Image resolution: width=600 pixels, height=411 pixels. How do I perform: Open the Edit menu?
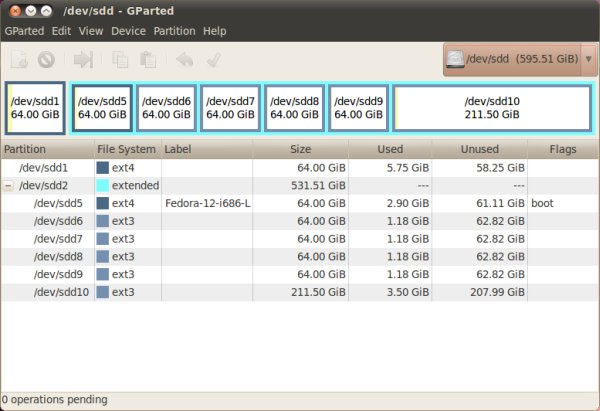tap(61, 31)
